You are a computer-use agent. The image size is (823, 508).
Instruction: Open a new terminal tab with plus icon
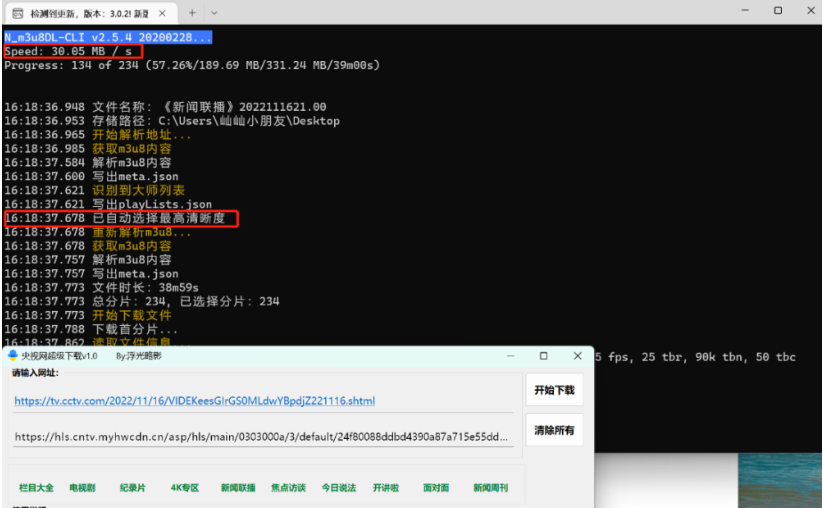click(192, 13)
